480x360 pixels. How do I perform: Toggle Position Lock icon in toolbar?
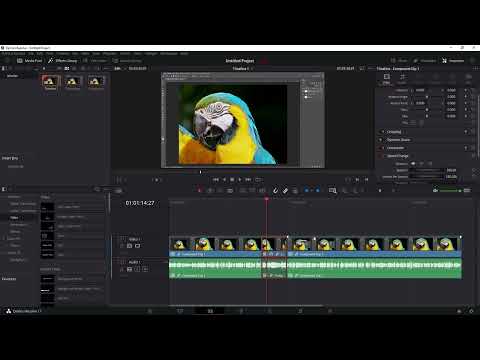tap(295, 190)
